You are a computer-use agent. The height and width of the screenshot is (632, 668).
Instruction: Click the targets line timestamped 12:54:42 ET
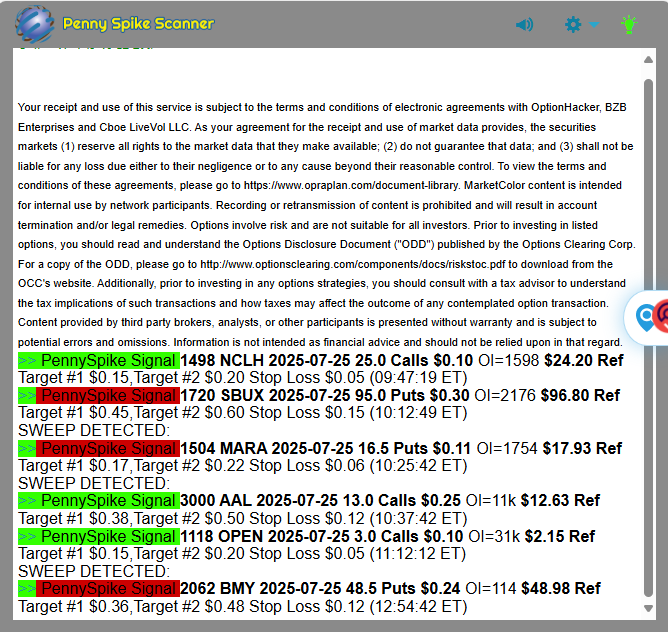tap(242, 606)
